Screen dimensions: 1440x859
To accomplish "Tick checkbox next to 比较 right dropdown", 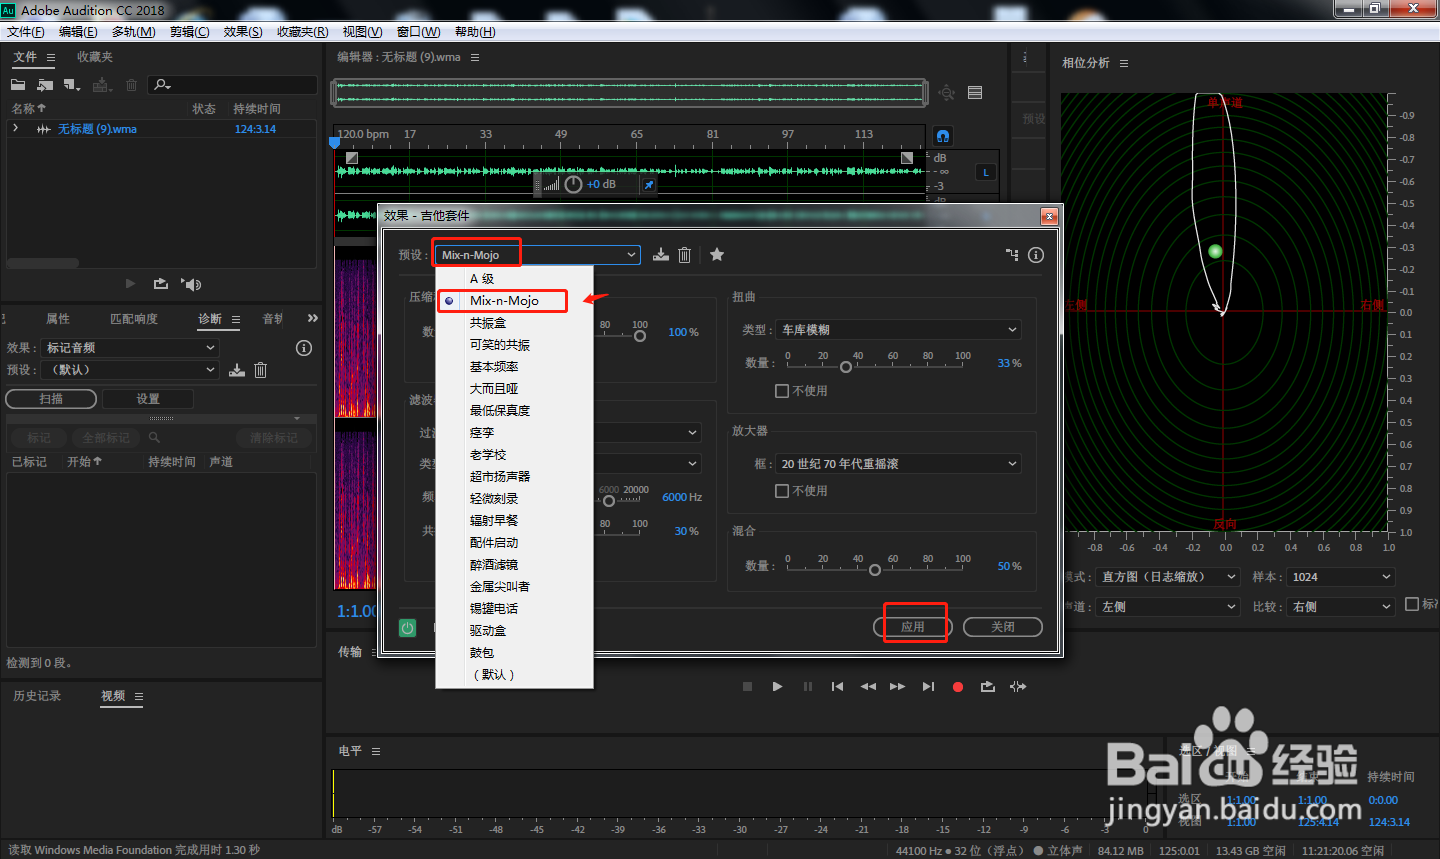I will click(1412, 604).
